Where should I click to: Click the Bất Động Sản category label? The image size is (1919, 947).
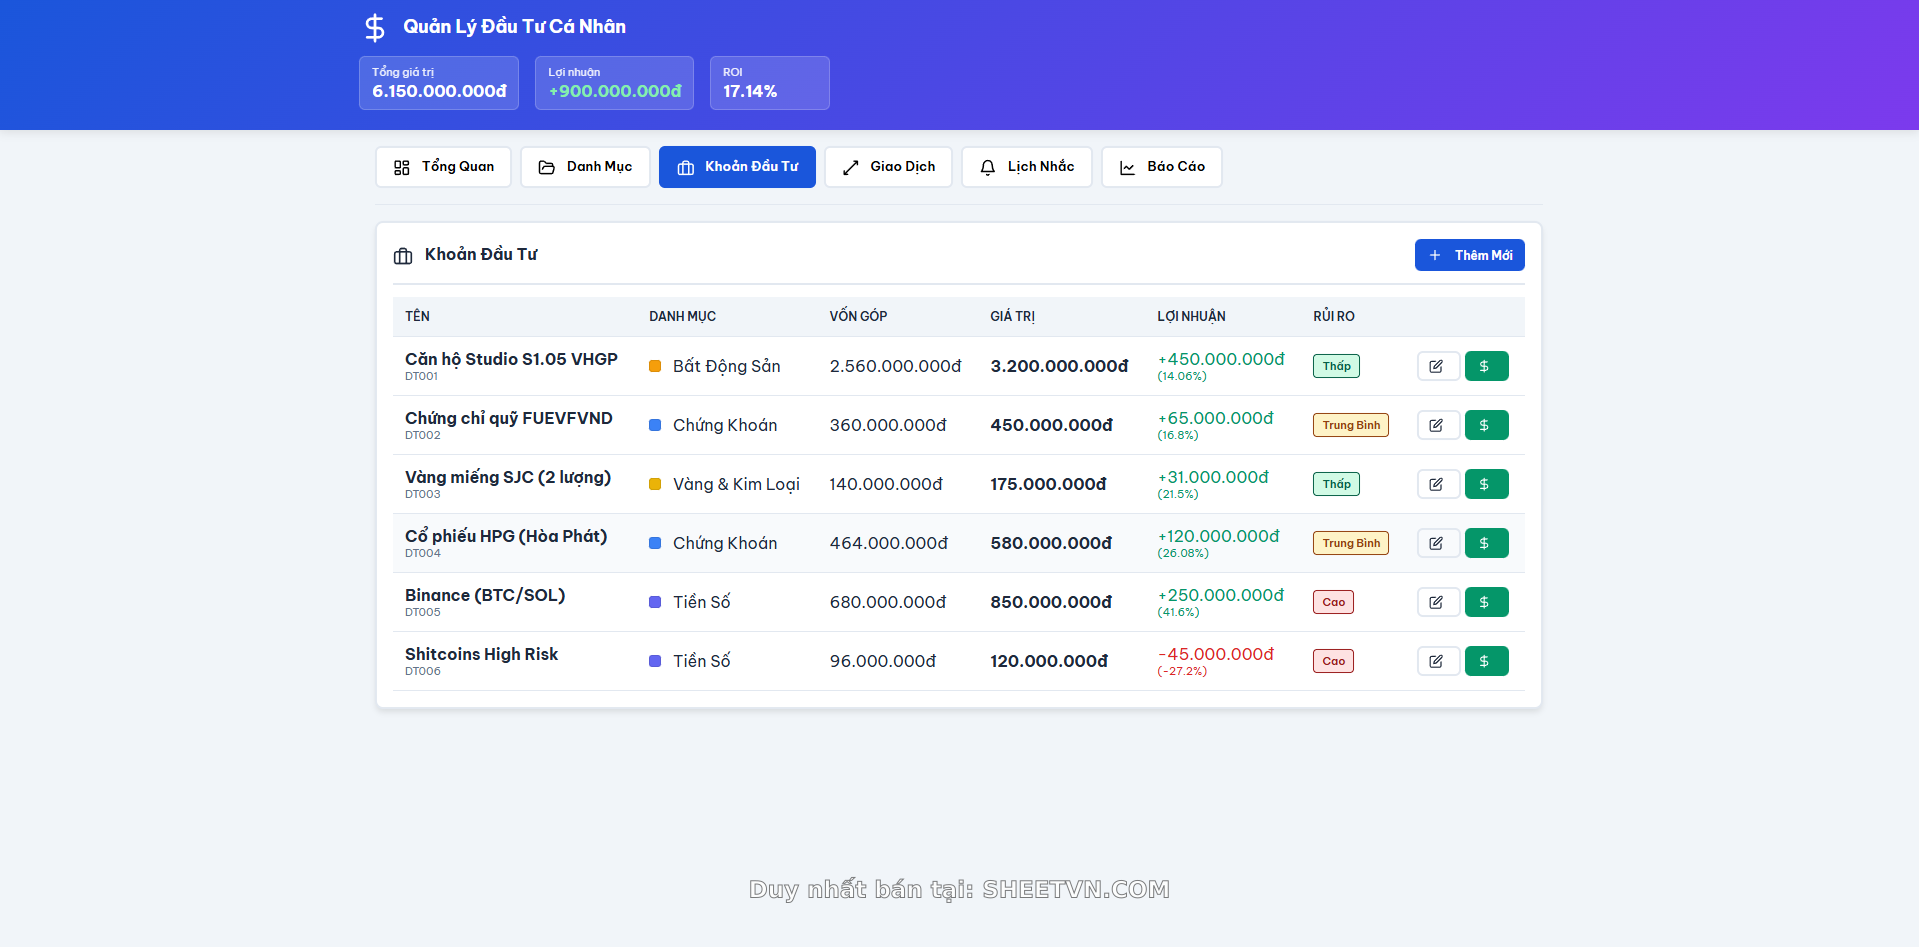tap(726, 366)
